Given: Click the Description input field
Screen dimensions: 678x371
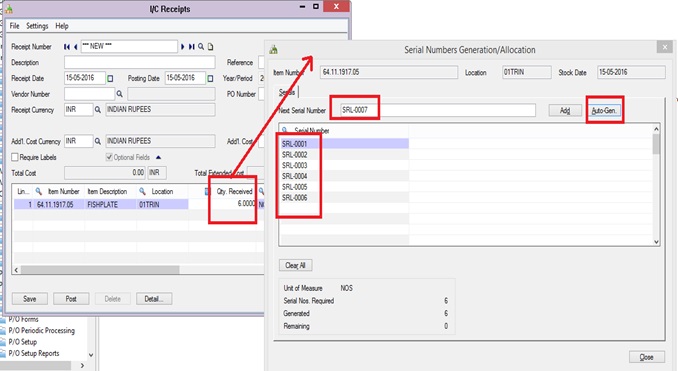Looking at the screenshot, I should point(140,62).
